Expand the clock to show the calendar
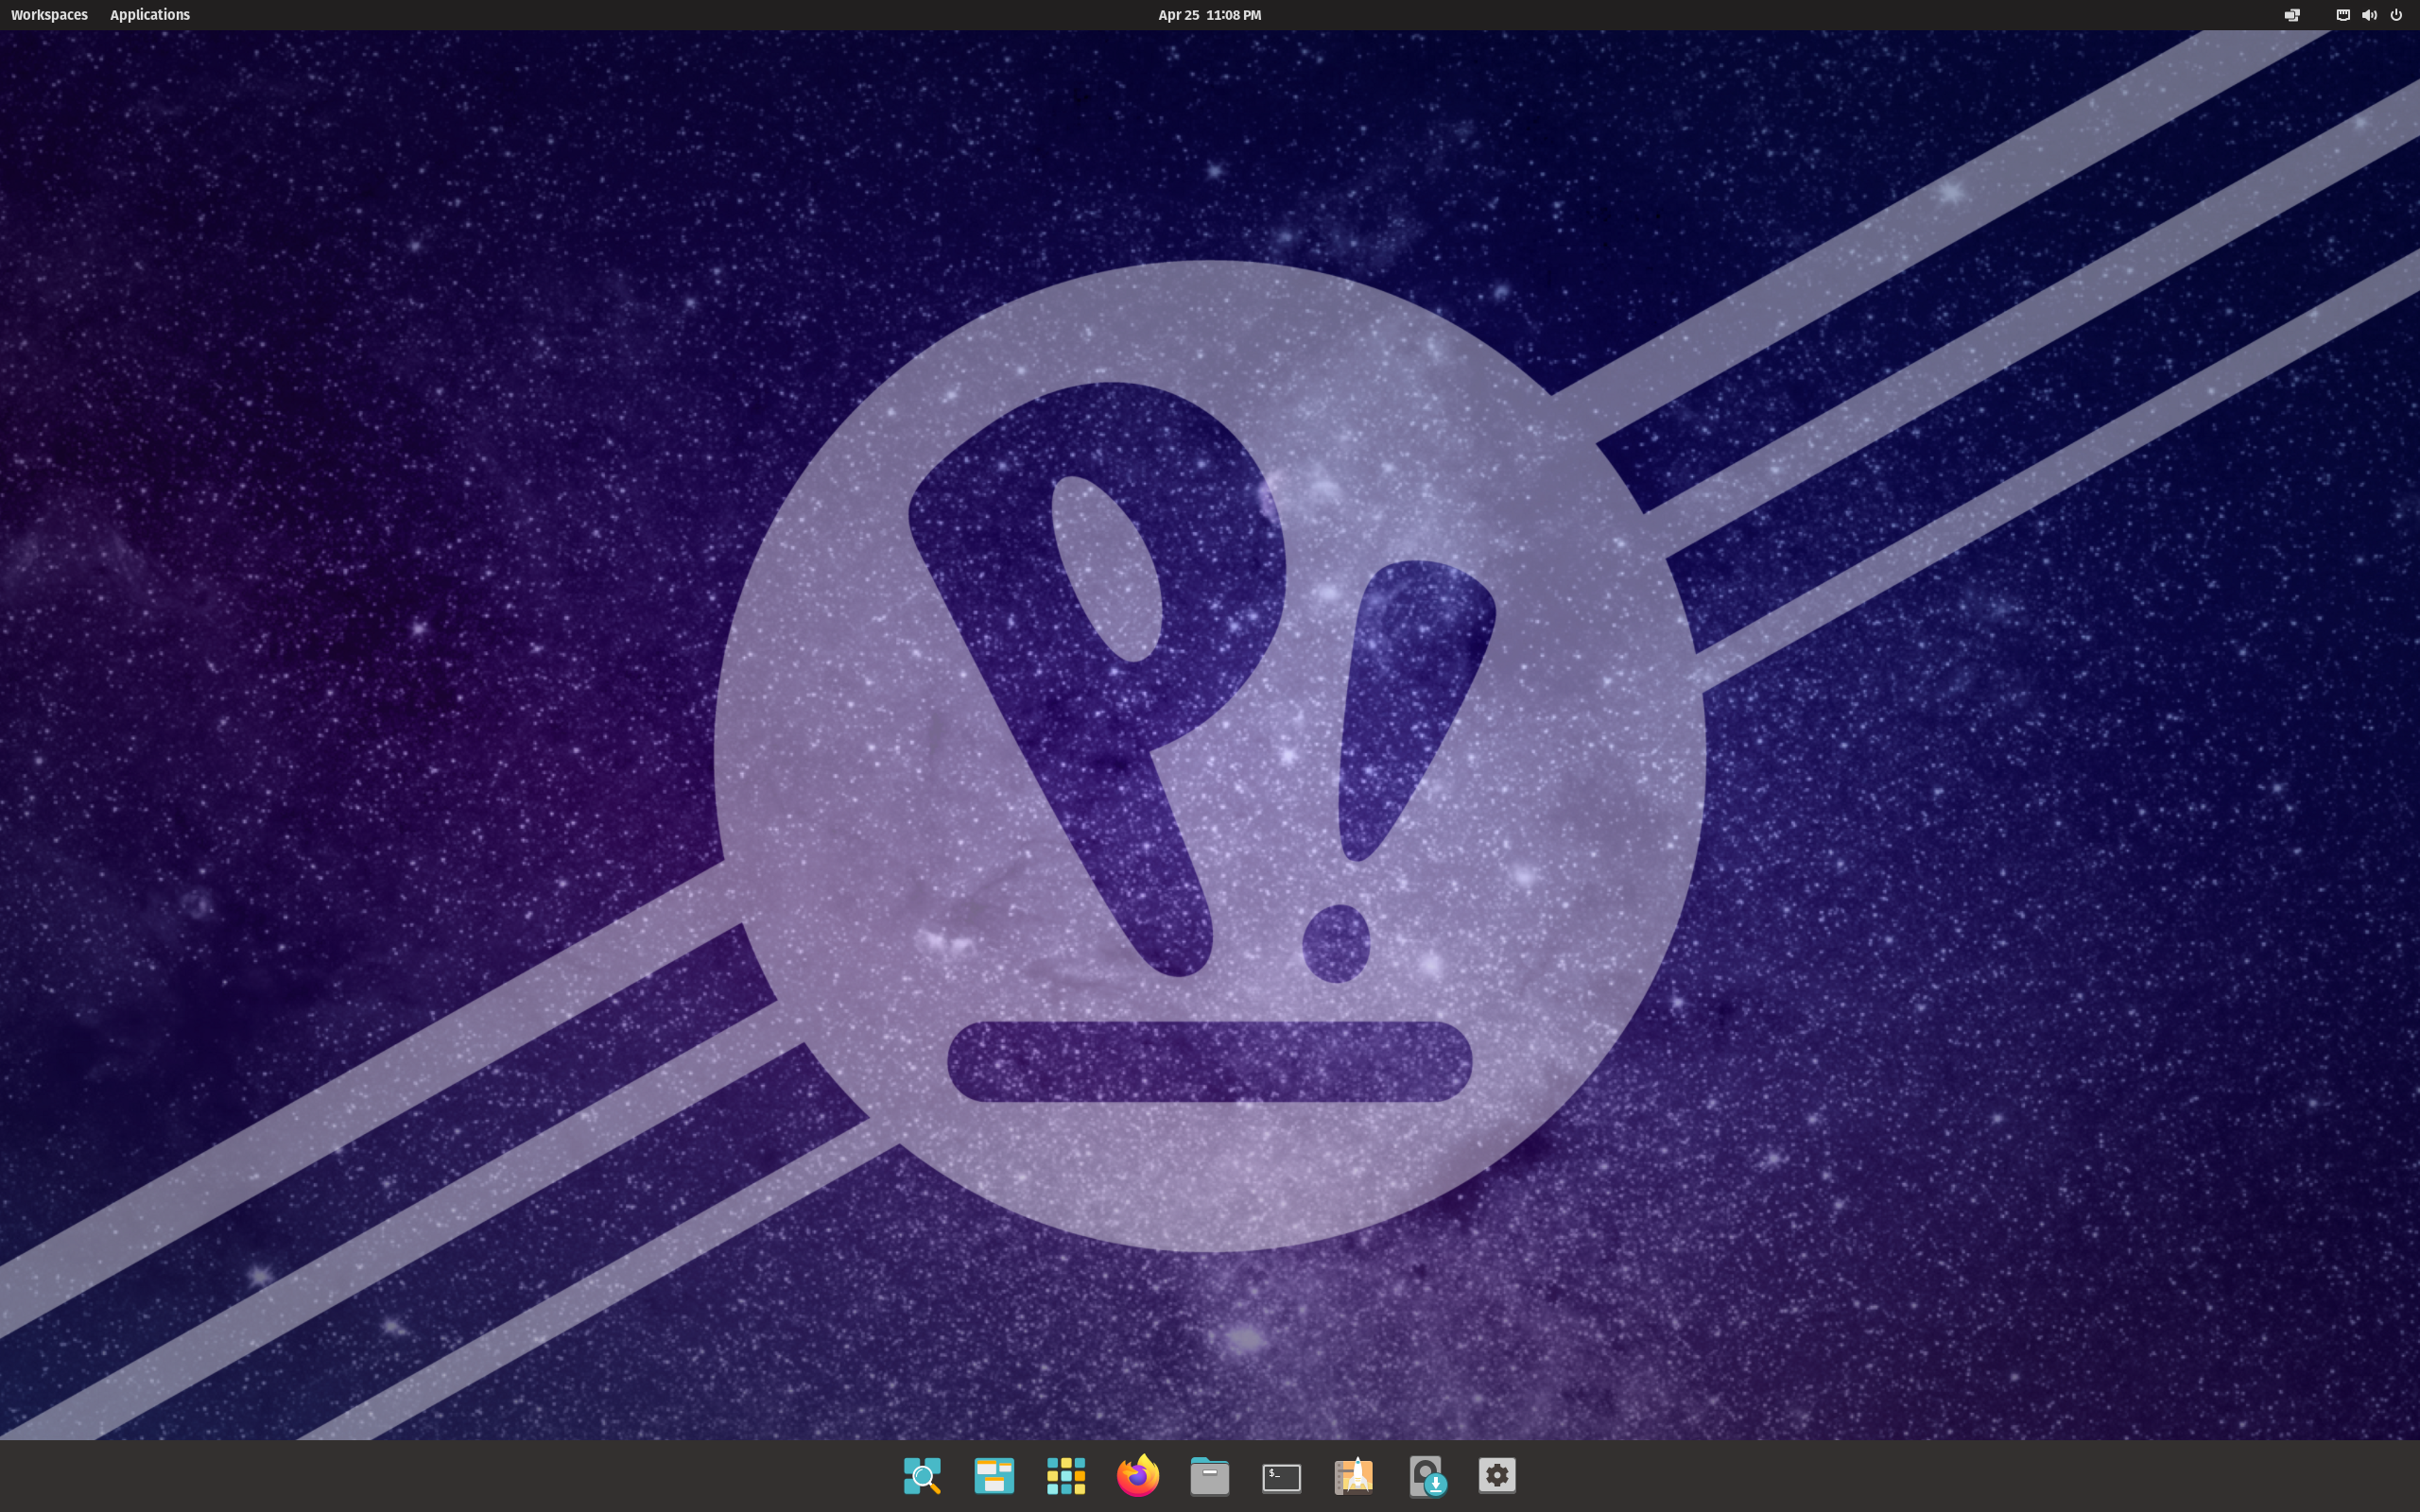 (1208, 14)
